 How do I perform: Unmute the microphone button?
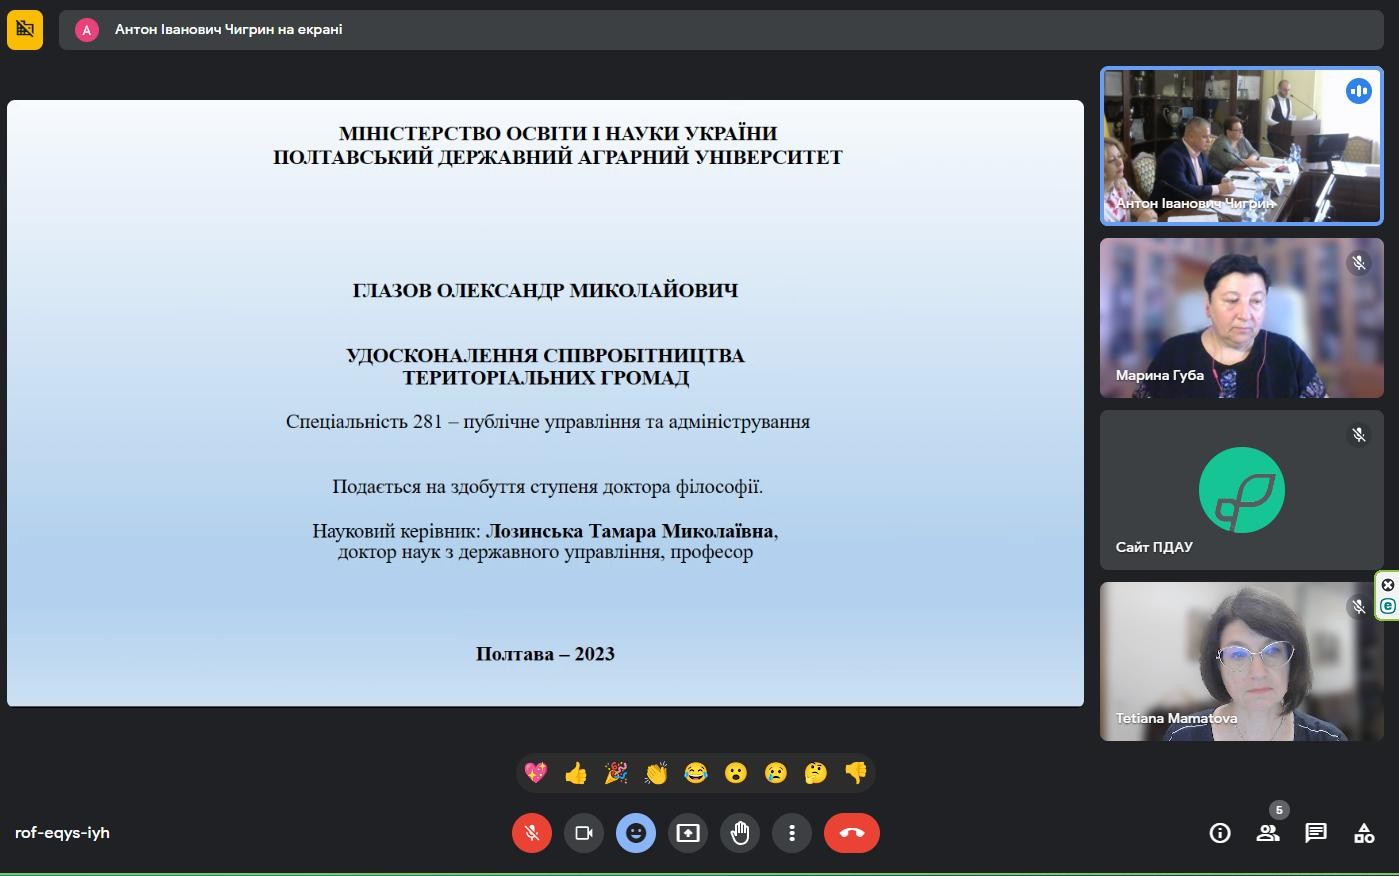pos(532,833)
